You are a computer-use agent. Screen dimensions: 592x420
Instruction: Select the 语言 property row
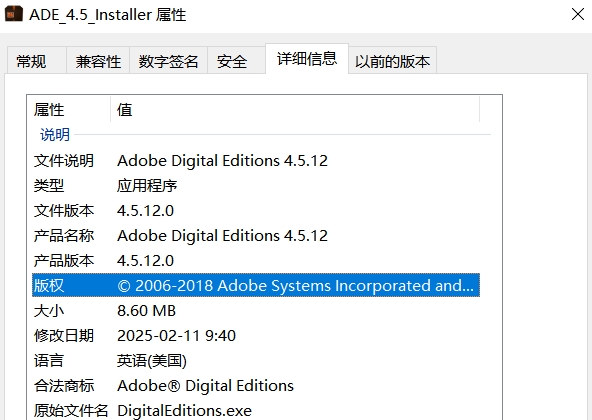pyautogui.click(x=256, y=361)
